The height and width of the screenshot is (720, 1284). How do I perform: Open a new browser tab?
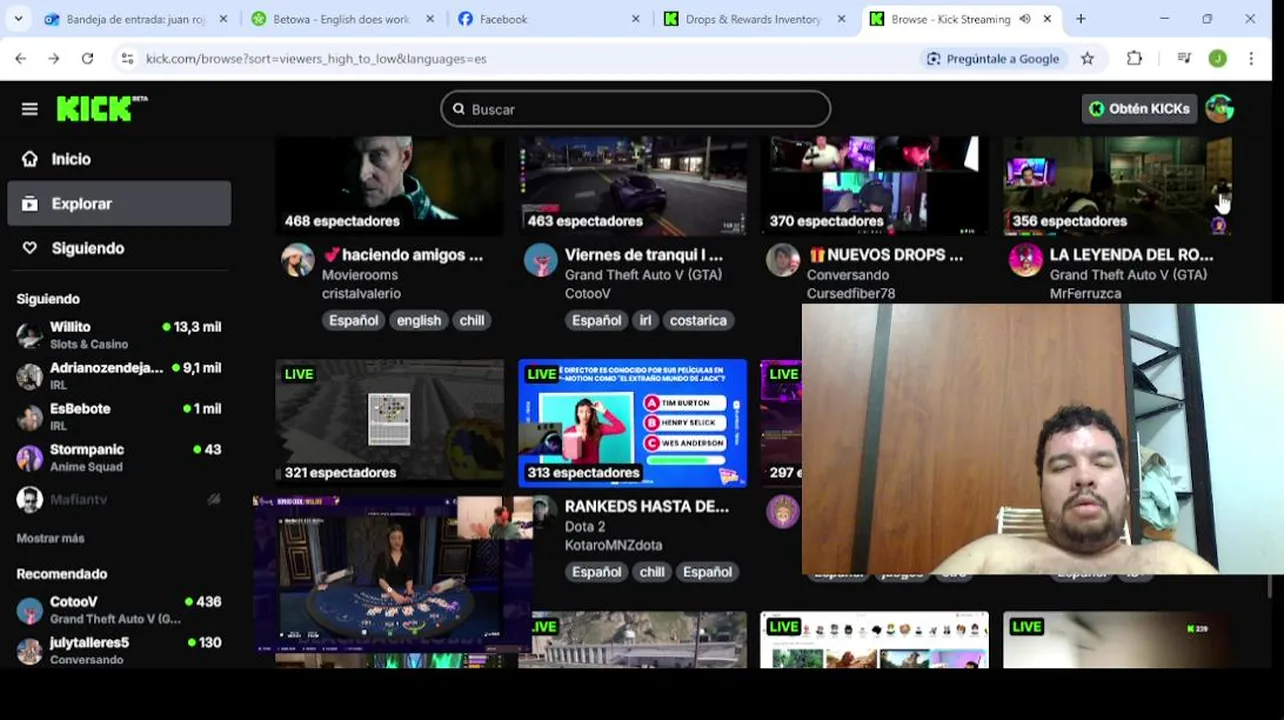[x=1080, y=19]
